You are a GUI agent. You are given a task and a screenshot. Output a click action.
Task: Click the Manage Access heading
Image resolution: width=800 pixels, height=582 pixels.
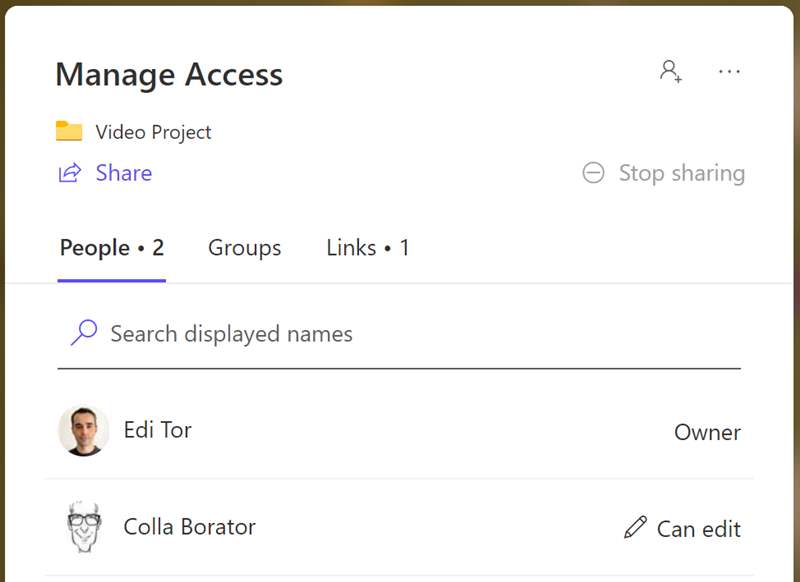pyautogui.click(x=169, y=74)
